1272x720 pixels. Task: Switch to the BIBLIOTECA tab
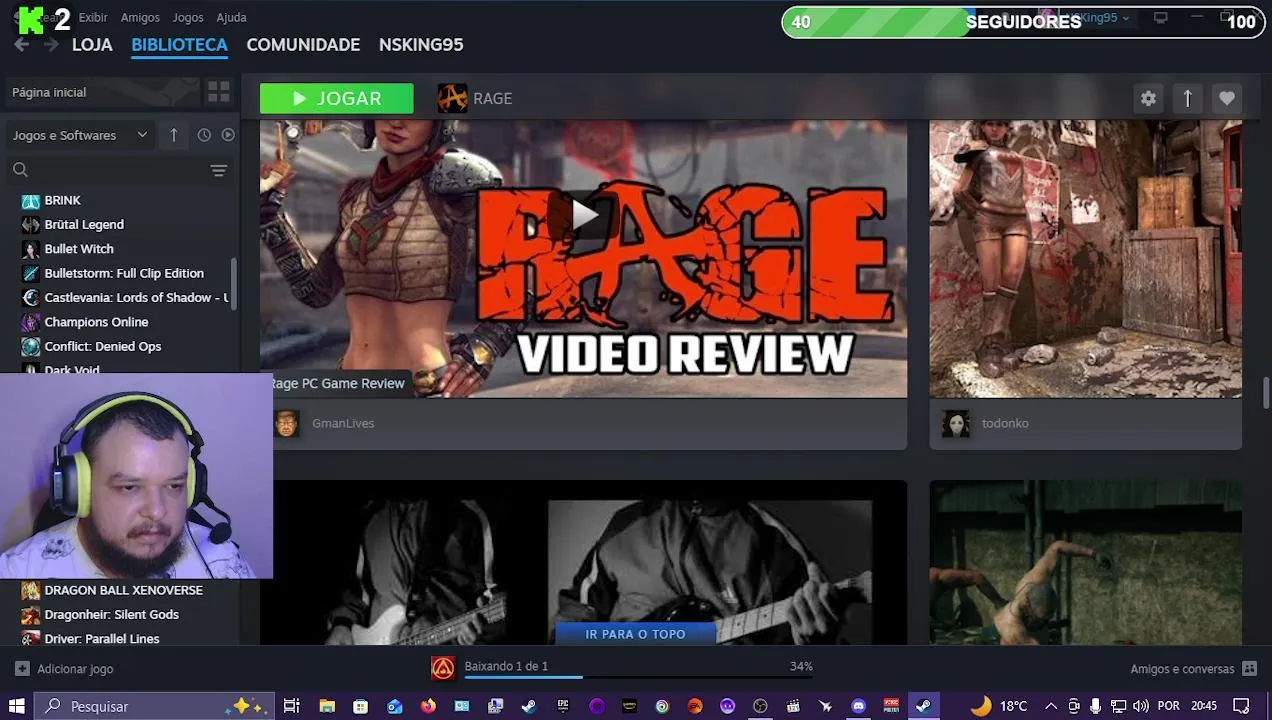(179, 45)
